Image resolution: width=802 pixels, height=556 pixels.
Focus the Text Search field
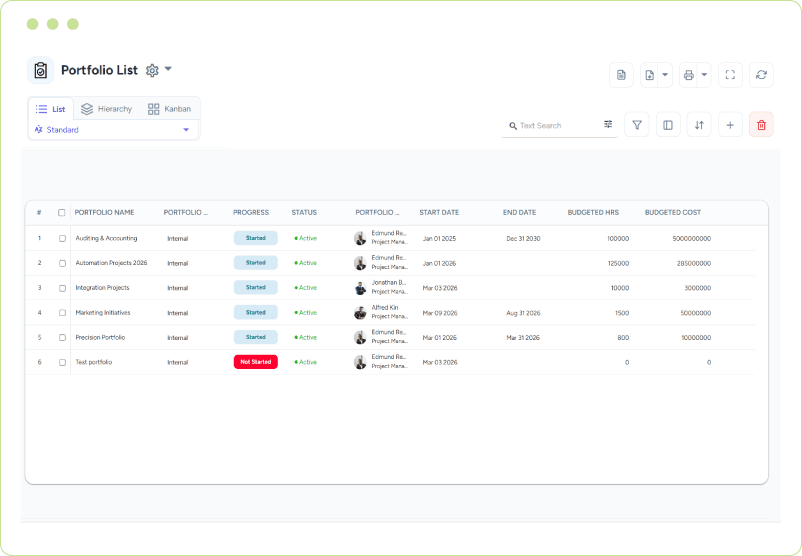pyautogui.click(x=558, y=125)
